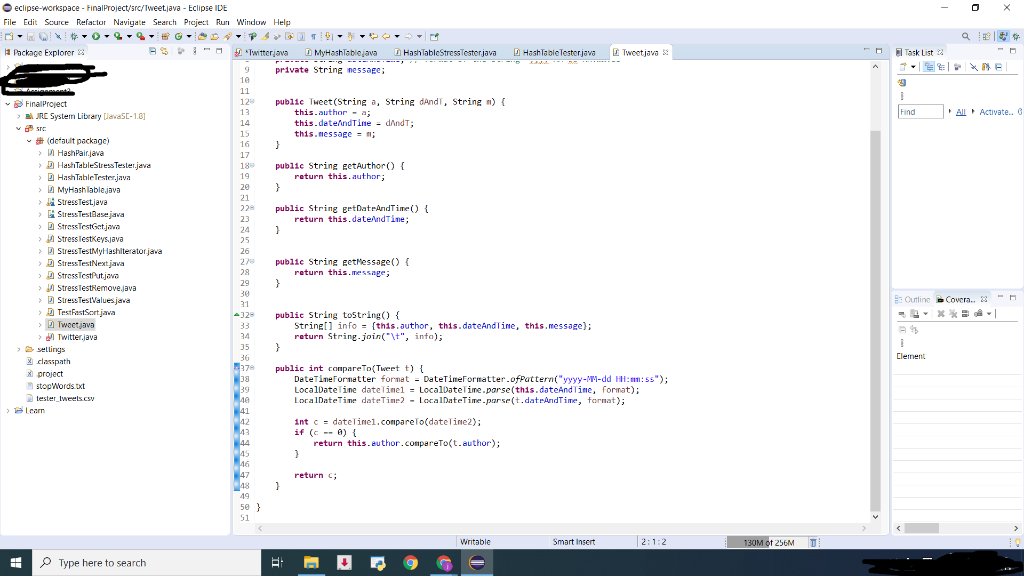Click Collapse All icon in Task List
1024x576 pixels.
click(x=999, y=67)
